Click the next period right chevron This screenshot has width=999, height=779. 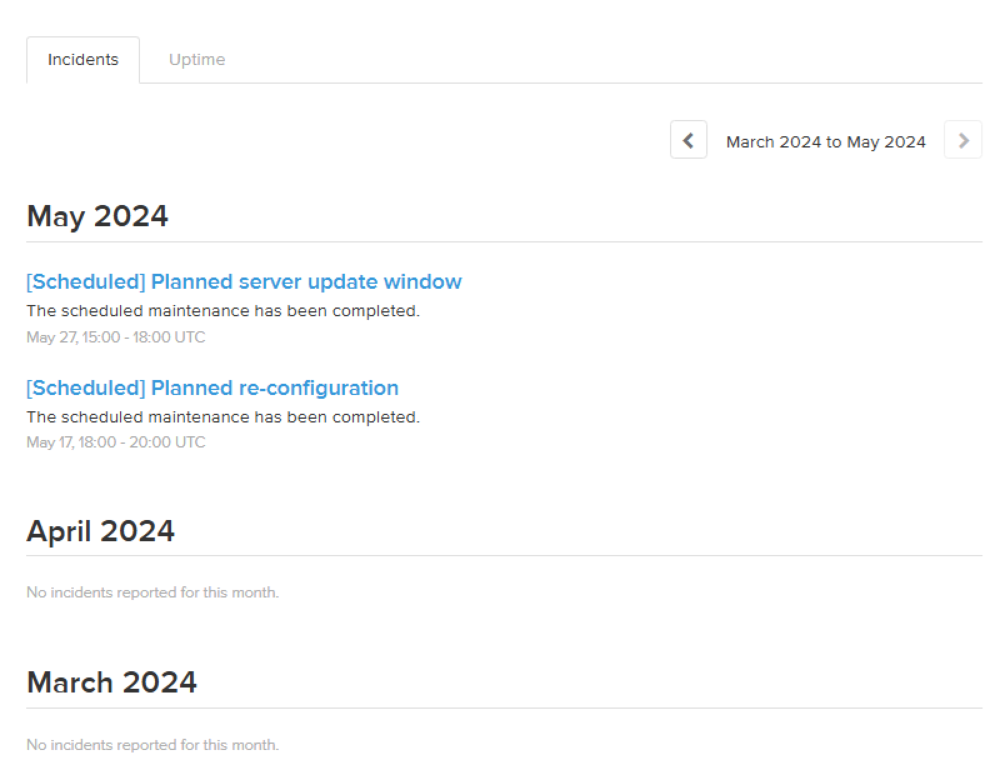(x=963, y=141)
